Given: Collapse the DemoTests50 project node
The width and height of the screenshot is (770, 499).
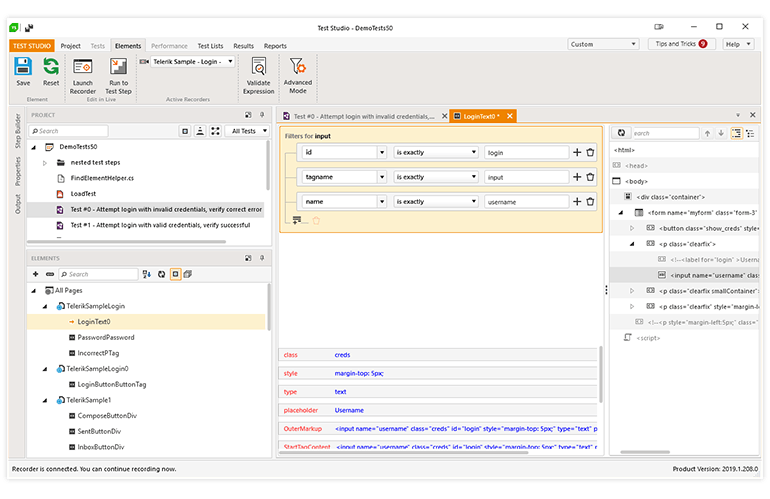Looking at the screenshot, I should pyautogui.click(x=34, y=147).
